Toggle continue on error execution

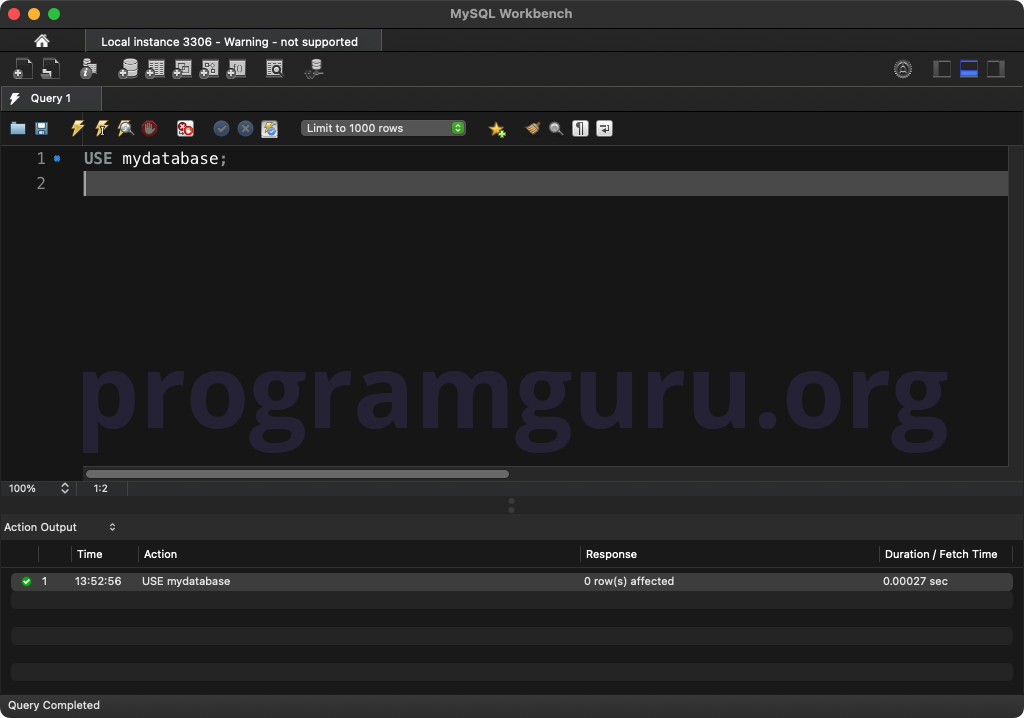coord(185,128)
